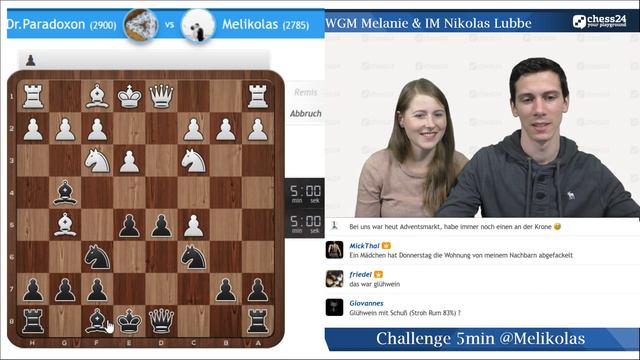Select the black pawn on h7
The height and width of the screenshot is (360, 640).
click(33, 290)
